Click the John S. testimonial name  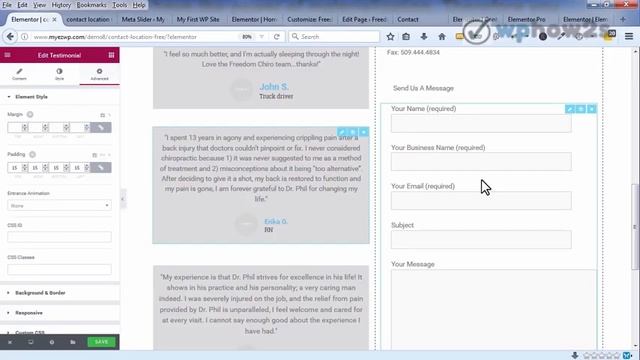[274, 87]
